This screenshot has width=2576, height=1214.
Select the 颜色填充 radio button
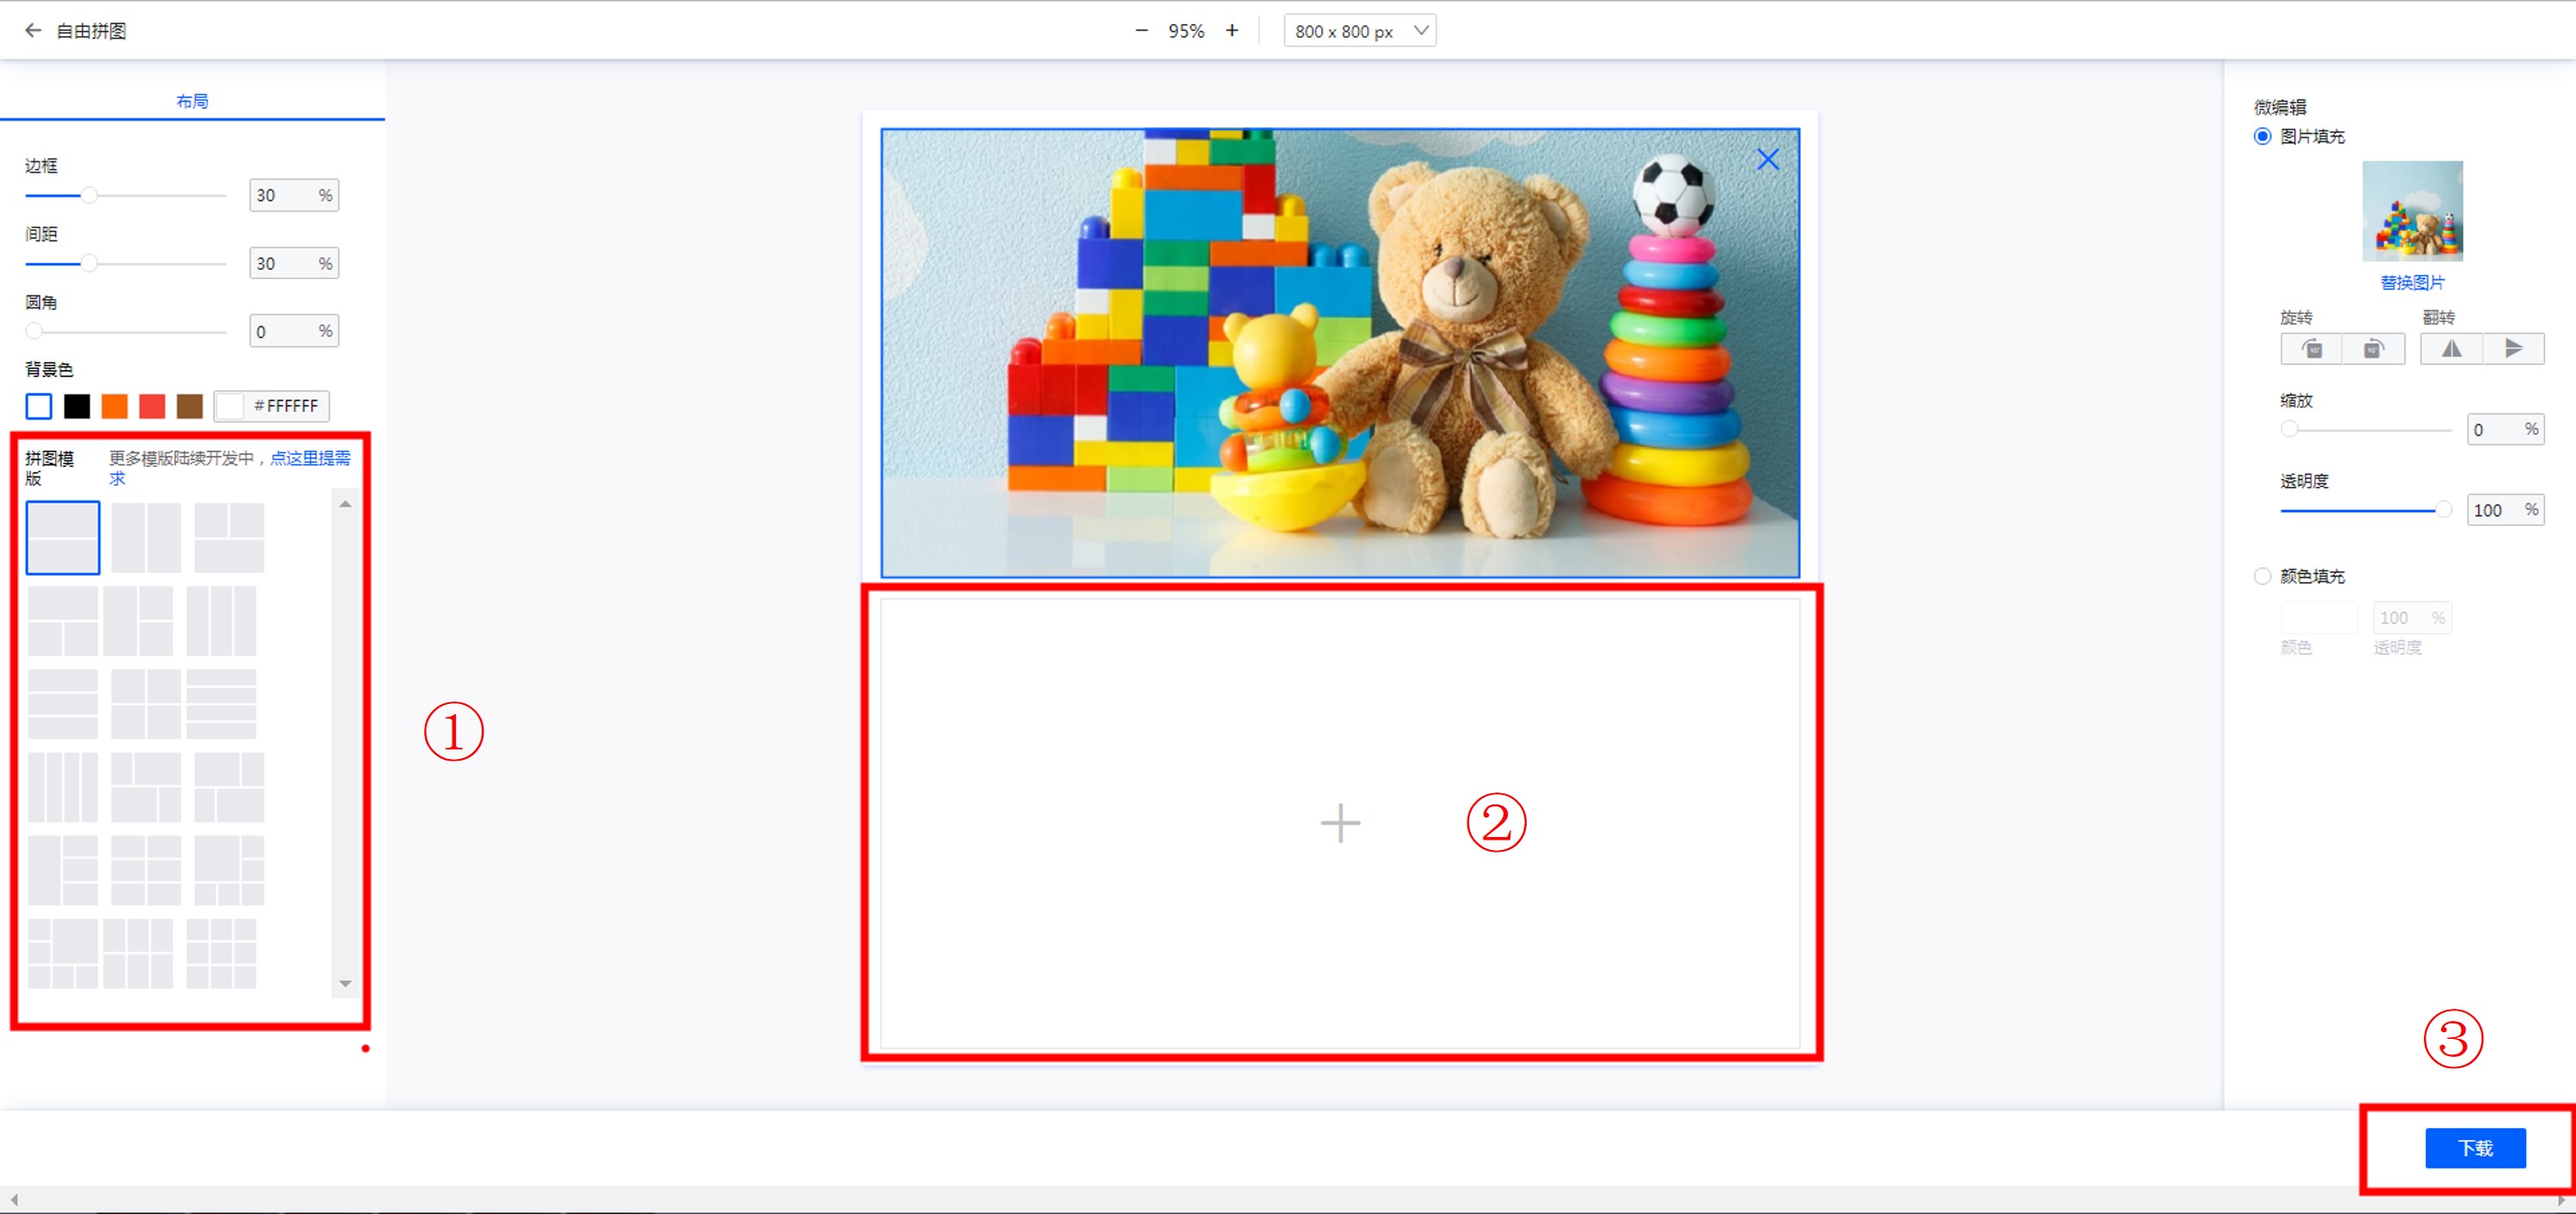pyautogui.click(x=2262, y=576)
